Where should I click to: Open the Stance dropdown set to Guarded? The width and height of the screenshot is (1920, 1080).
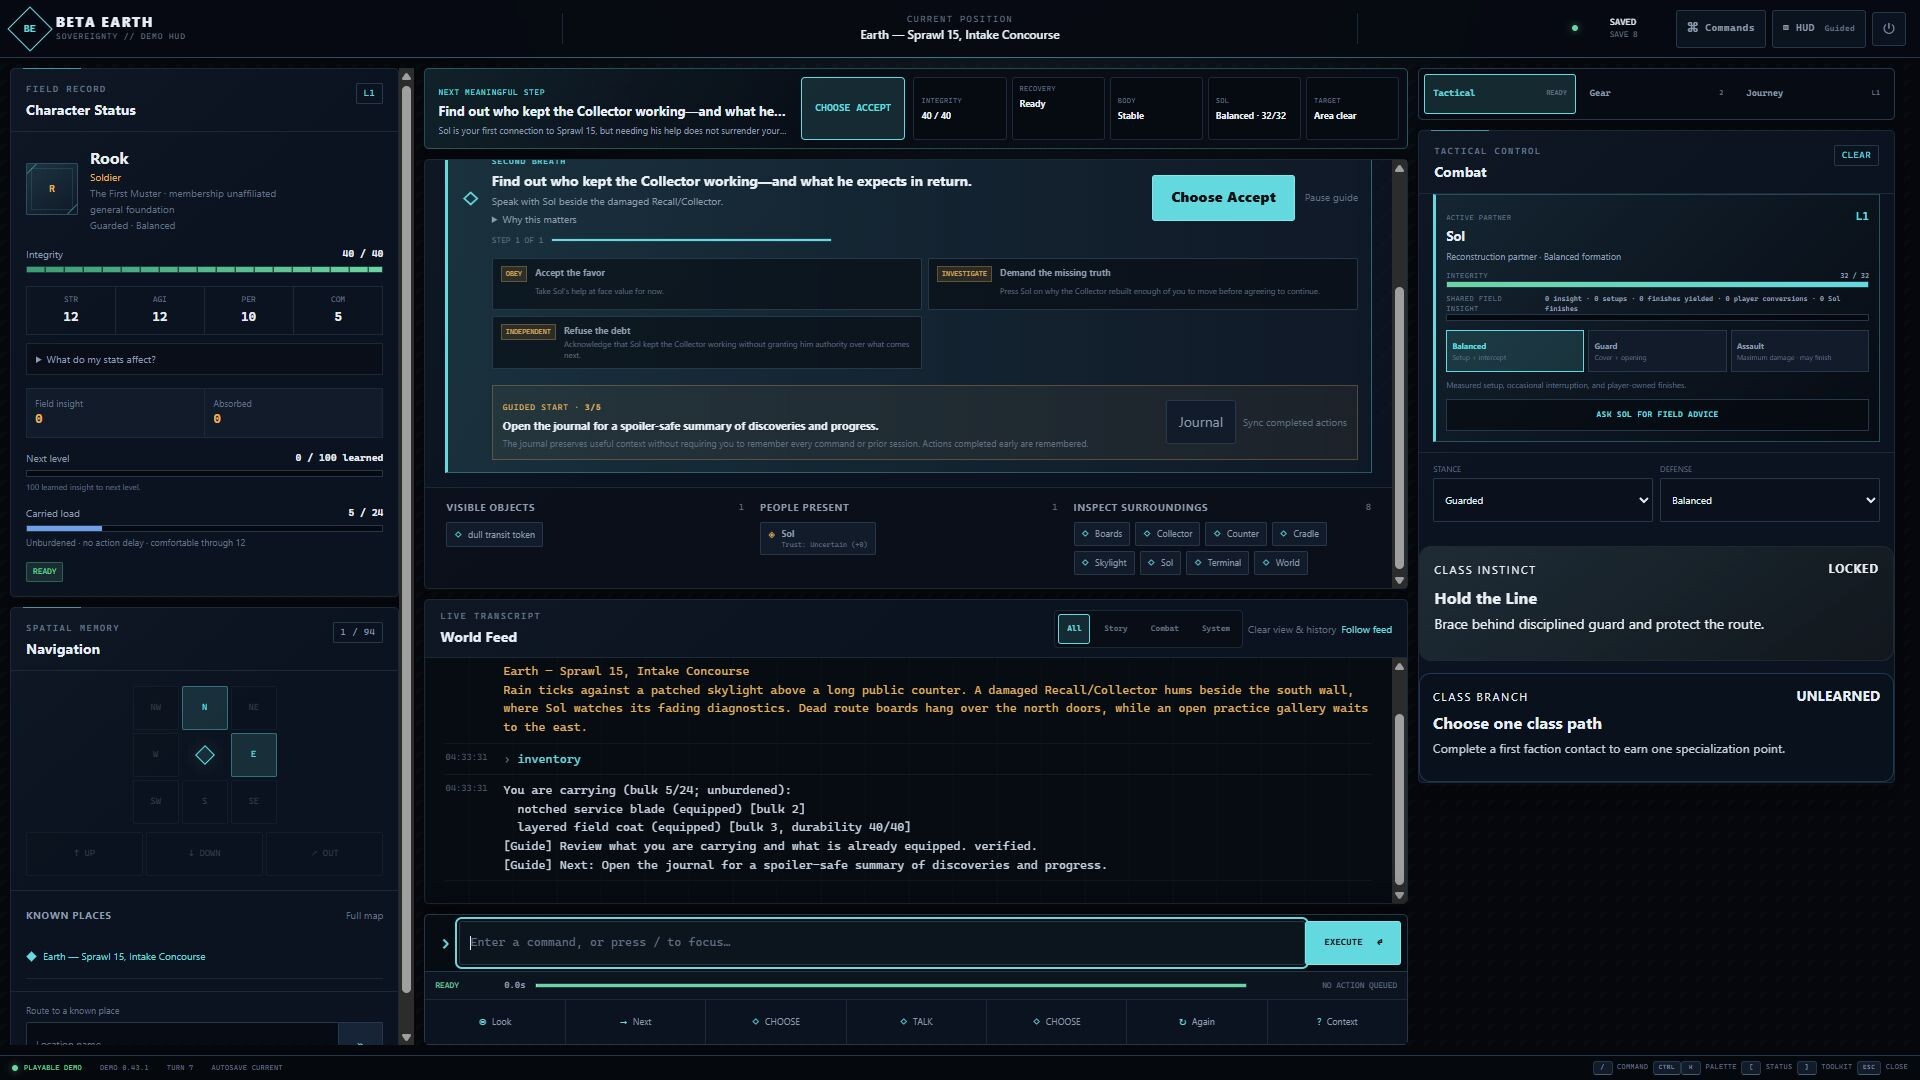tap(1542, 500)
